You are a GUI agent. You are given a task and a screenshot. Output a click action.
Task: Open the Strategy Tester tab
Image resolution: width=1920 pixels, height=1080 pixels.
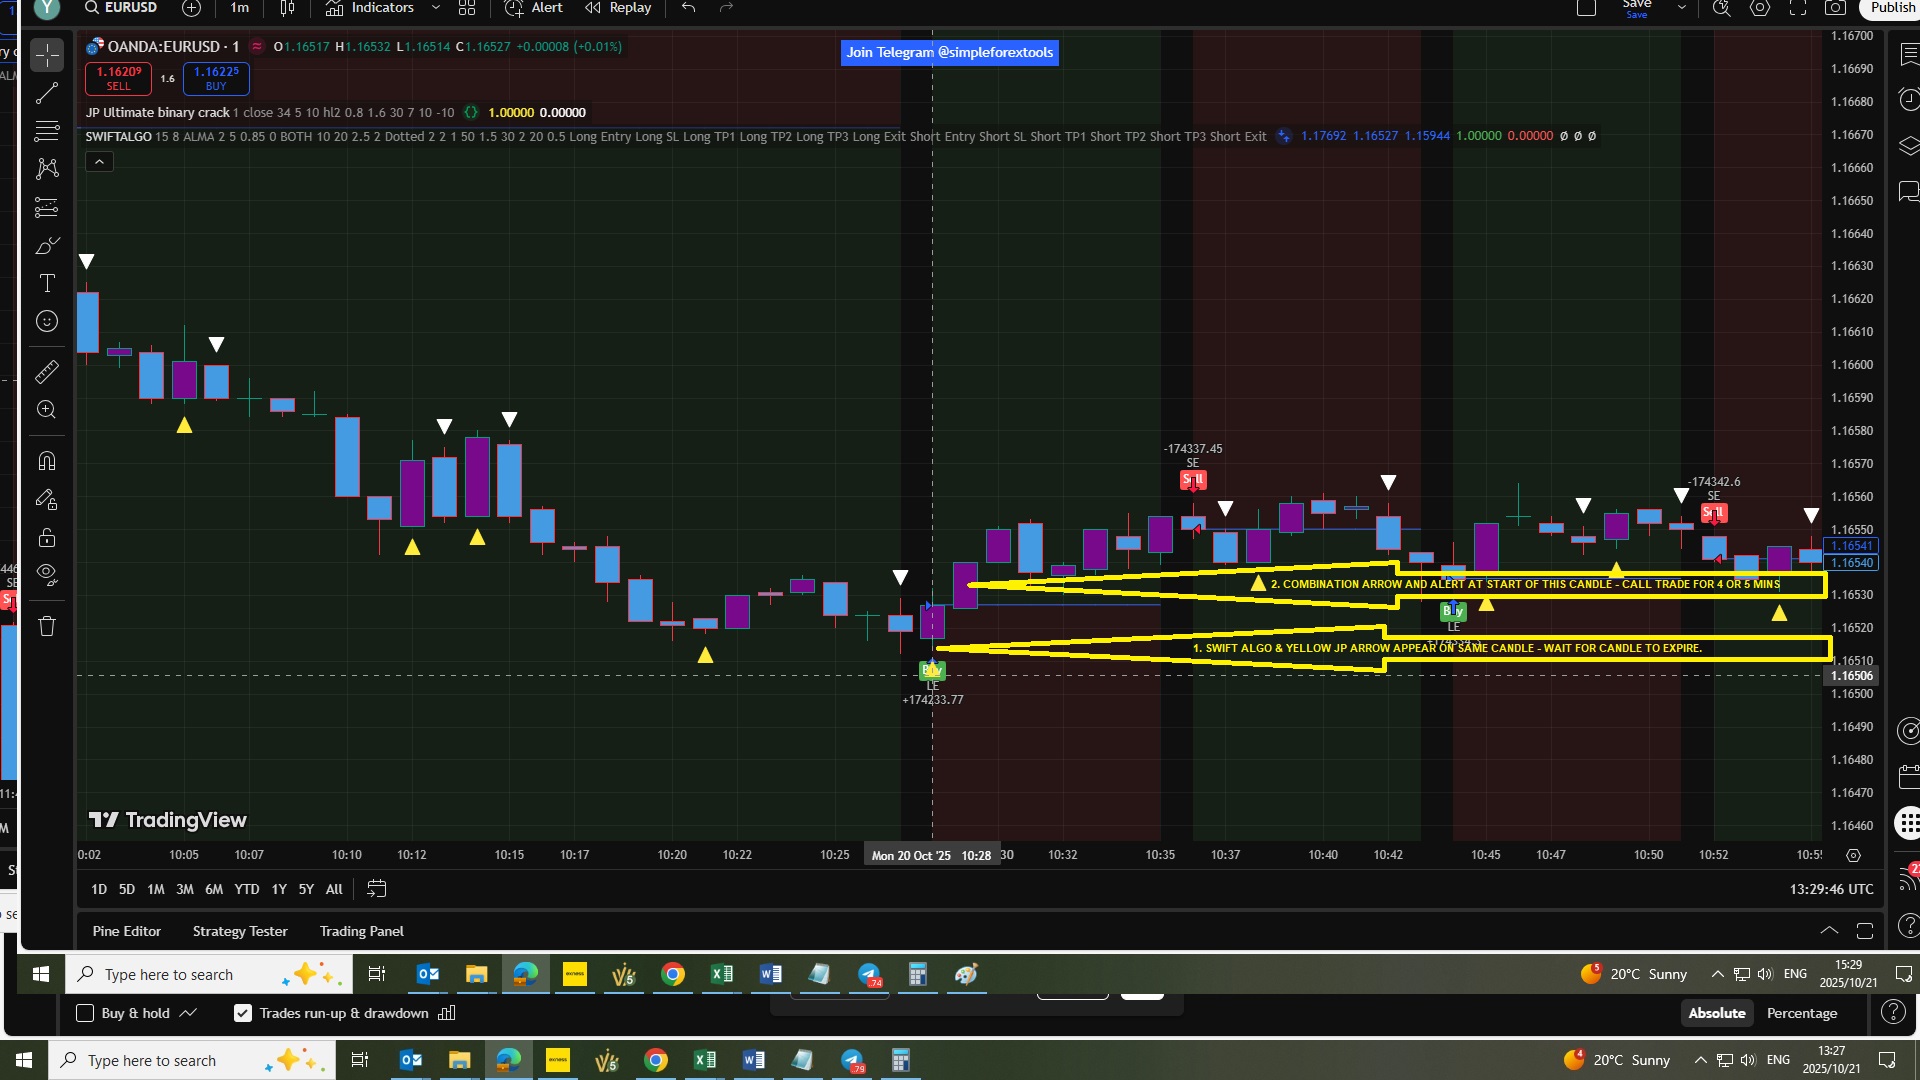(240, 931)
